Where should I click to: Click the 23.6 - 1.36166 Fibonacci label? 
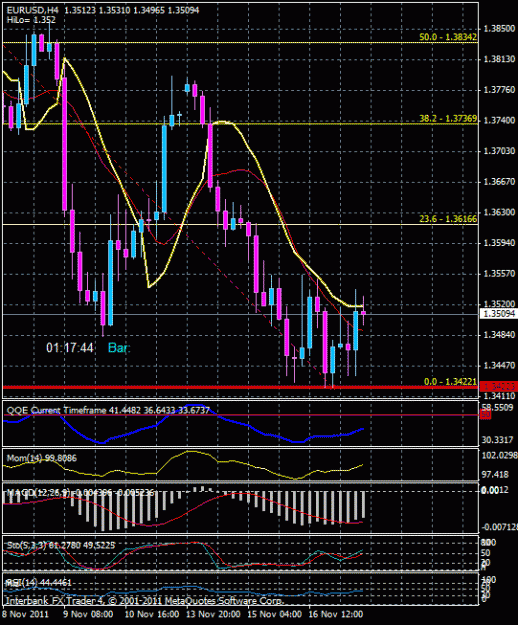pyautogui.click(x=448, y=219)
